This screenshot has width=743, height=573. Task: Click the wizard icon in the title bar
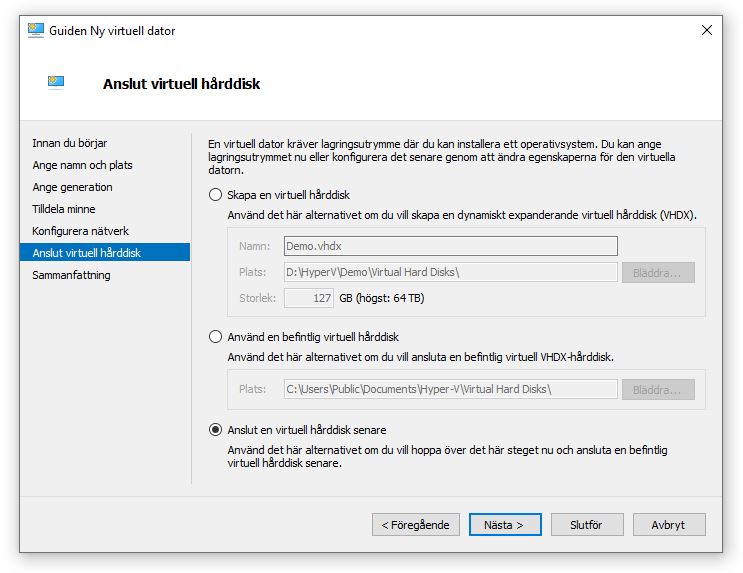36,30
